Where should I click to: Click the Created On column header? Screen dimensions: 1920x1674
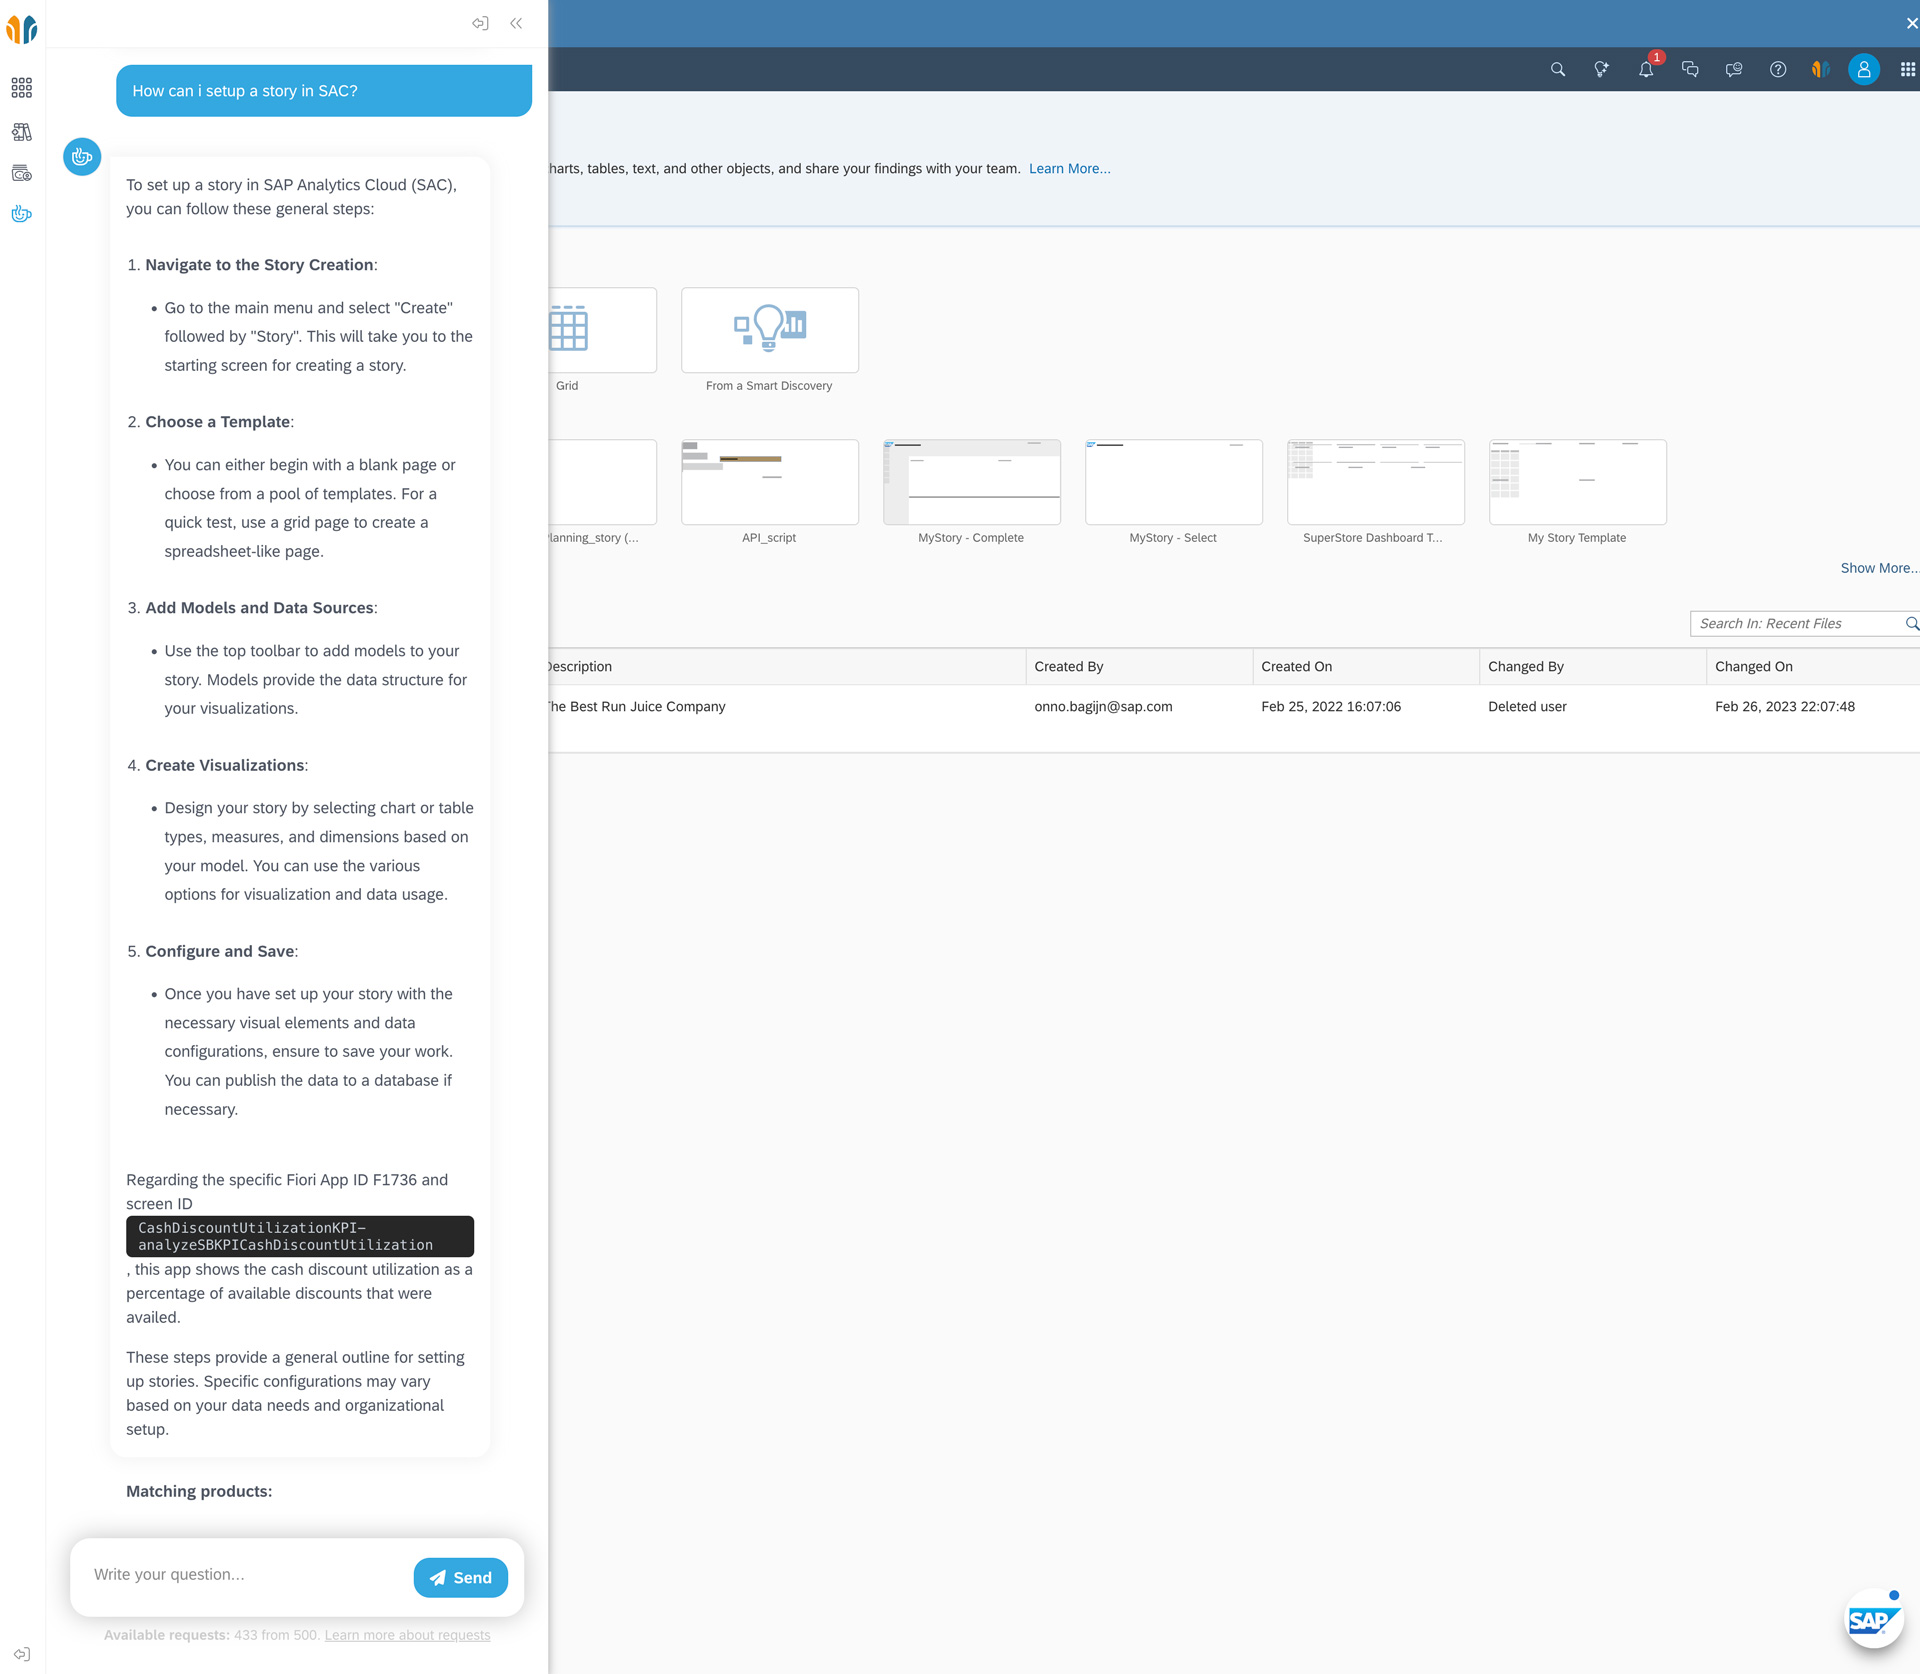[x=1296, y=667]
